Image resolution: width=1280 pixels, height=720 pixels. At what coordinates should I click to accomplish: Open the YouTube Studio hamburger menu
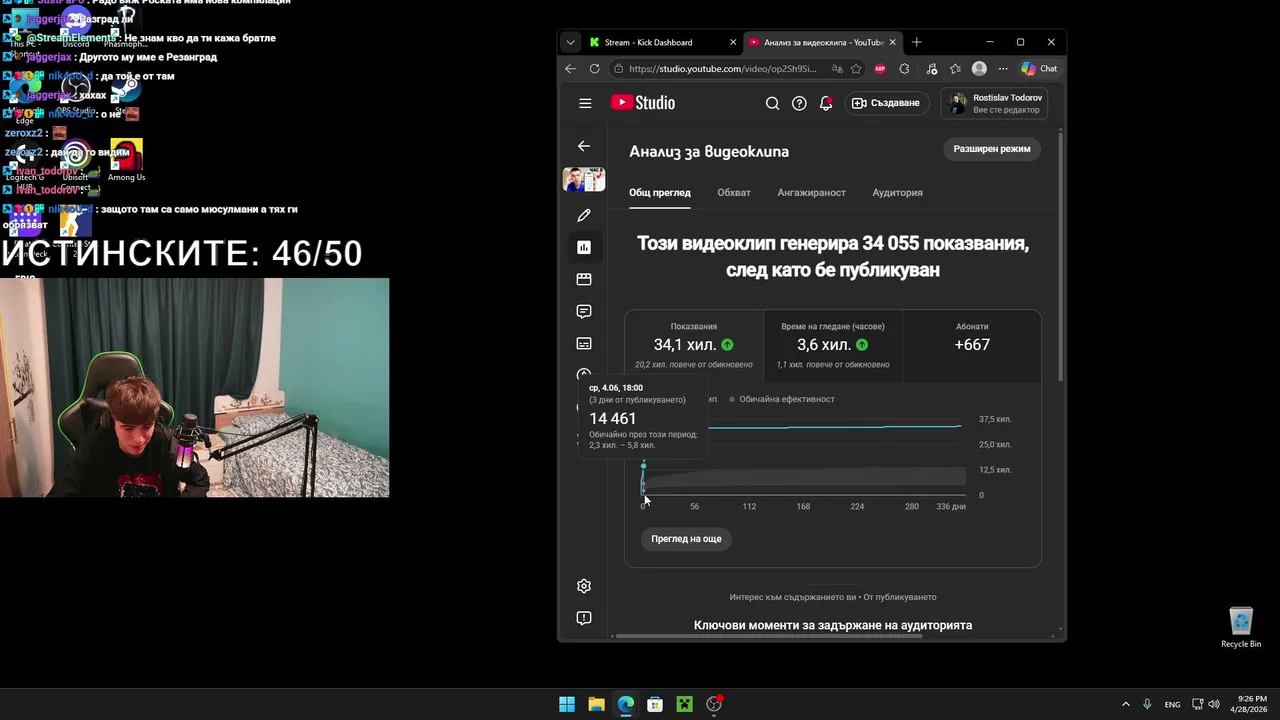point(585,103)
